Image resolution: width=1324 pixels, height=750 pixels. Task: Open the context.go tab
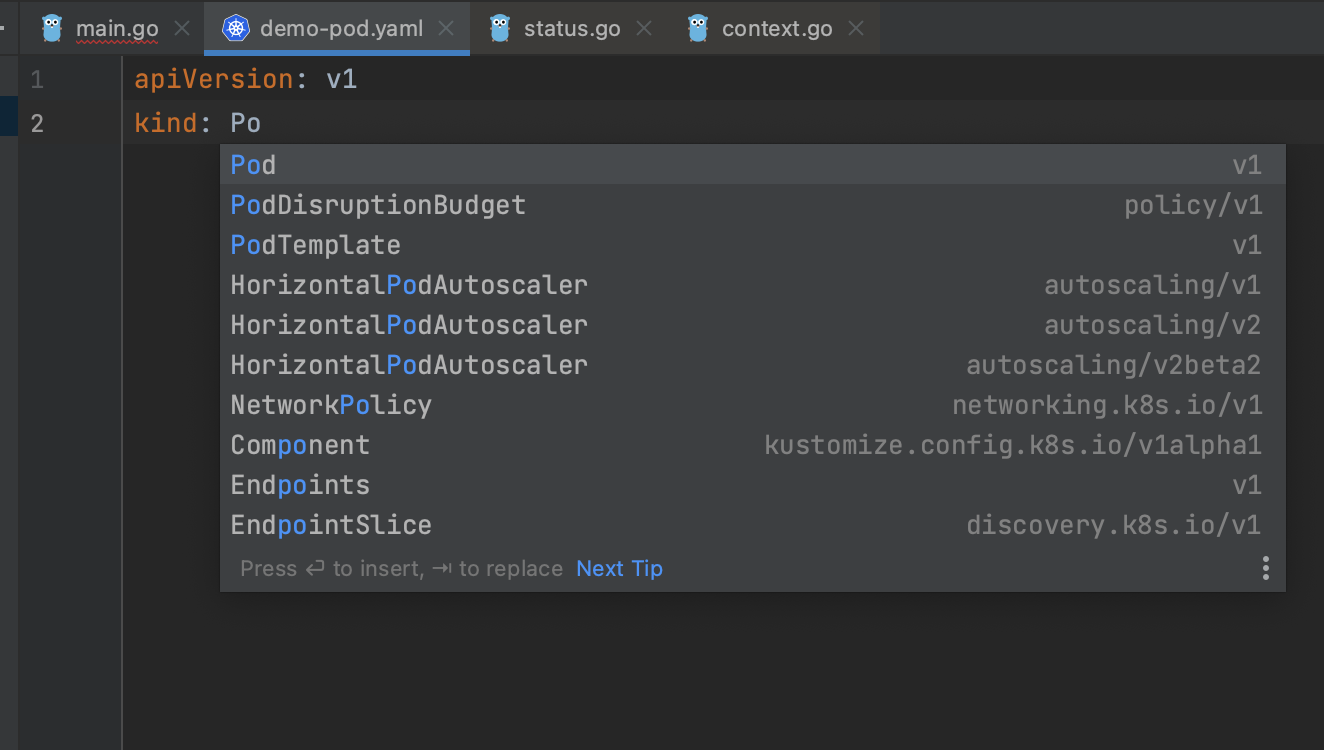(x=777, y=28)
